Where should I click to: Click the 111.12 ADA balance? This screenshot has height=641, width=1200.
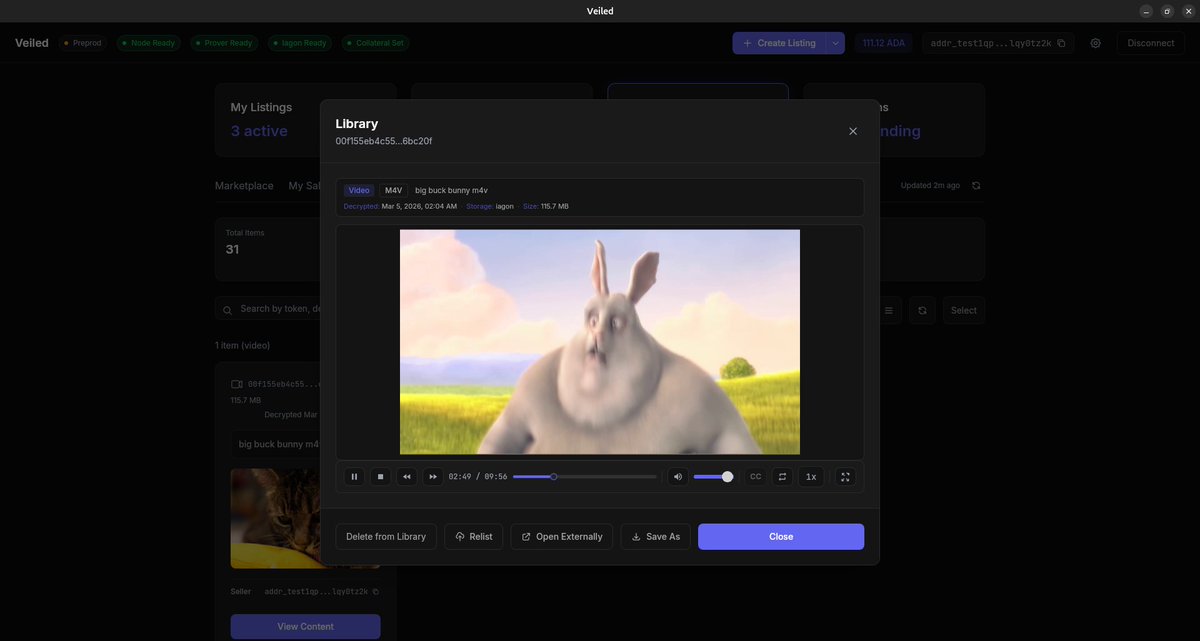884,43
